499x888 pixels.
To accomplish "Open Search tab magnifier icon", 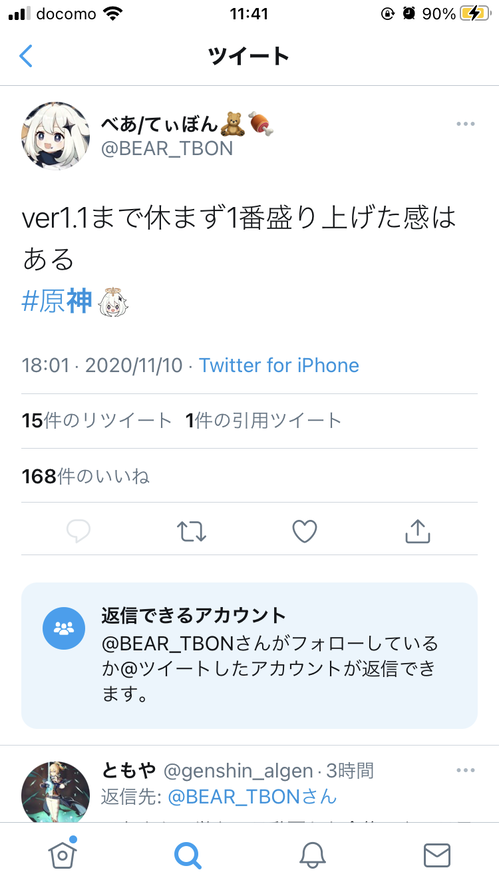I will (x=187, y=855).
